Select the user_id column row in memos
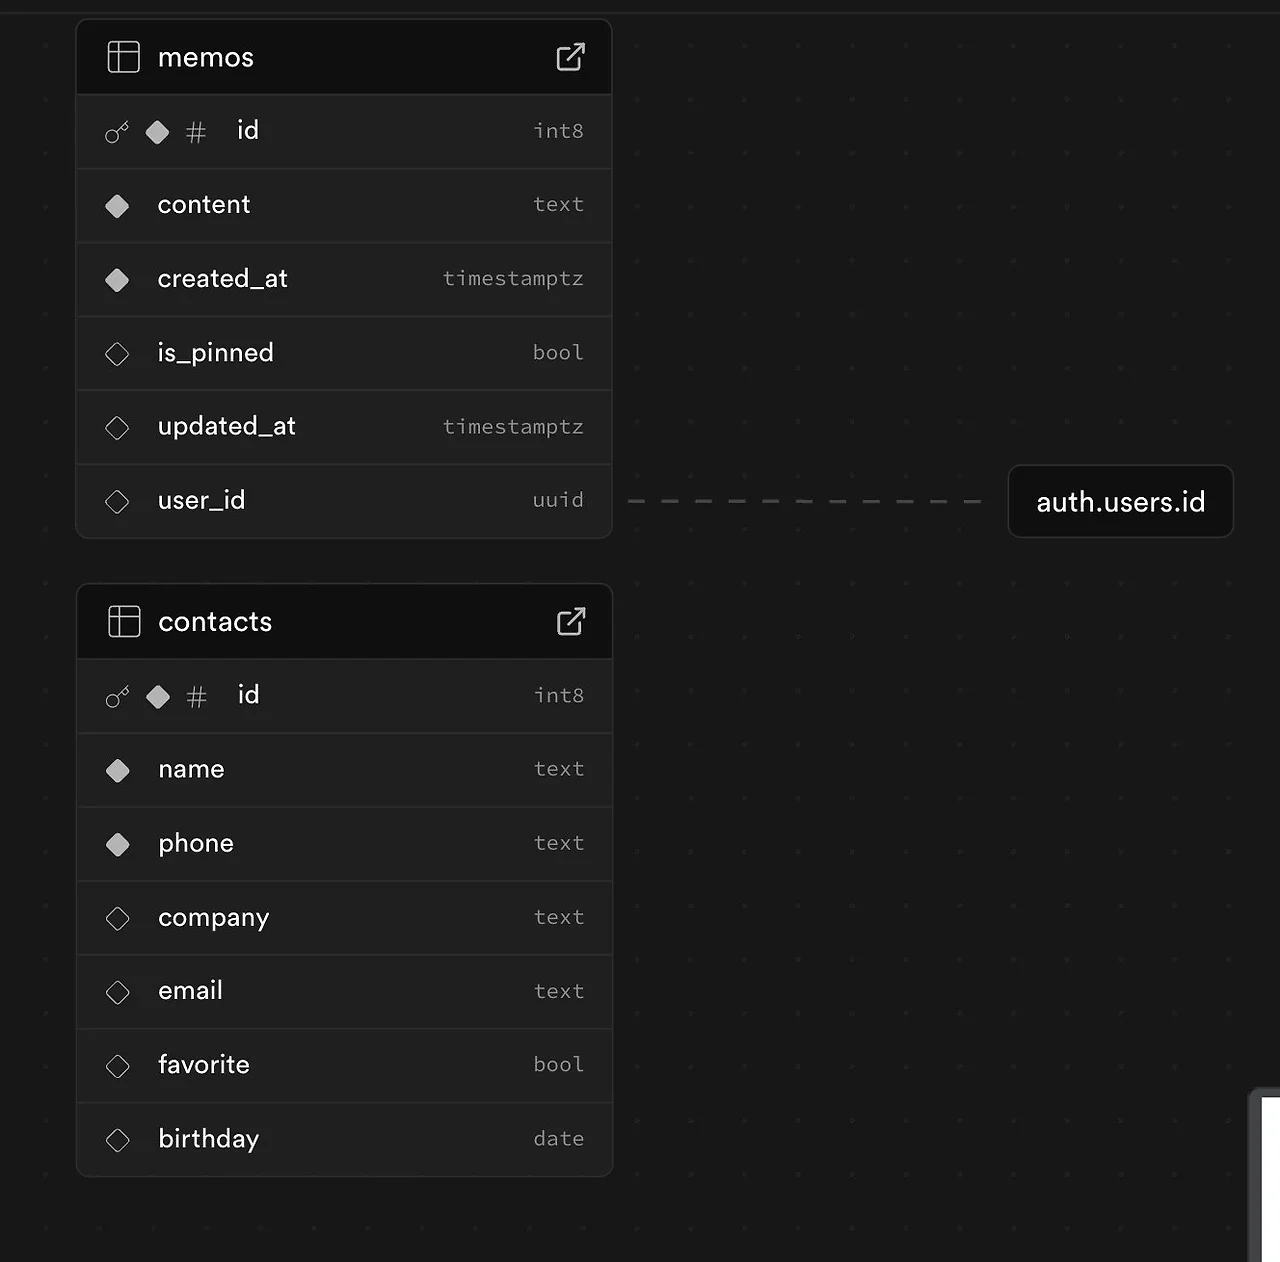The image size is (1280, 1262). tap(344, 501)
